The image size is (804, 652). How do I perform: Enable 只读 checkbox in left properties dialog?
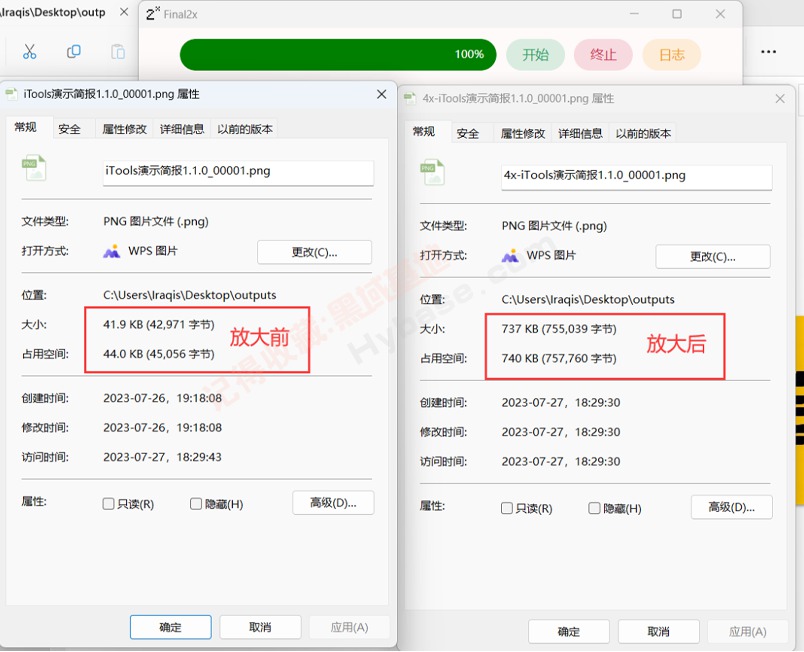tap(109, 504)
